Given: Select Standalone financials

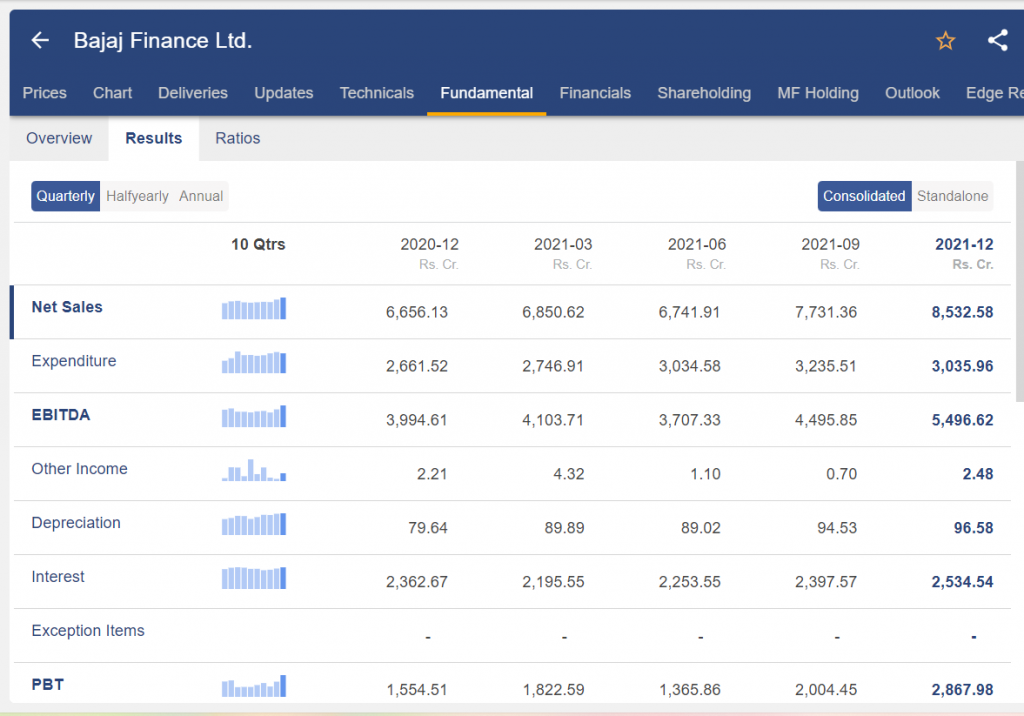Looking at the screenshot, I should pos(952,196).
